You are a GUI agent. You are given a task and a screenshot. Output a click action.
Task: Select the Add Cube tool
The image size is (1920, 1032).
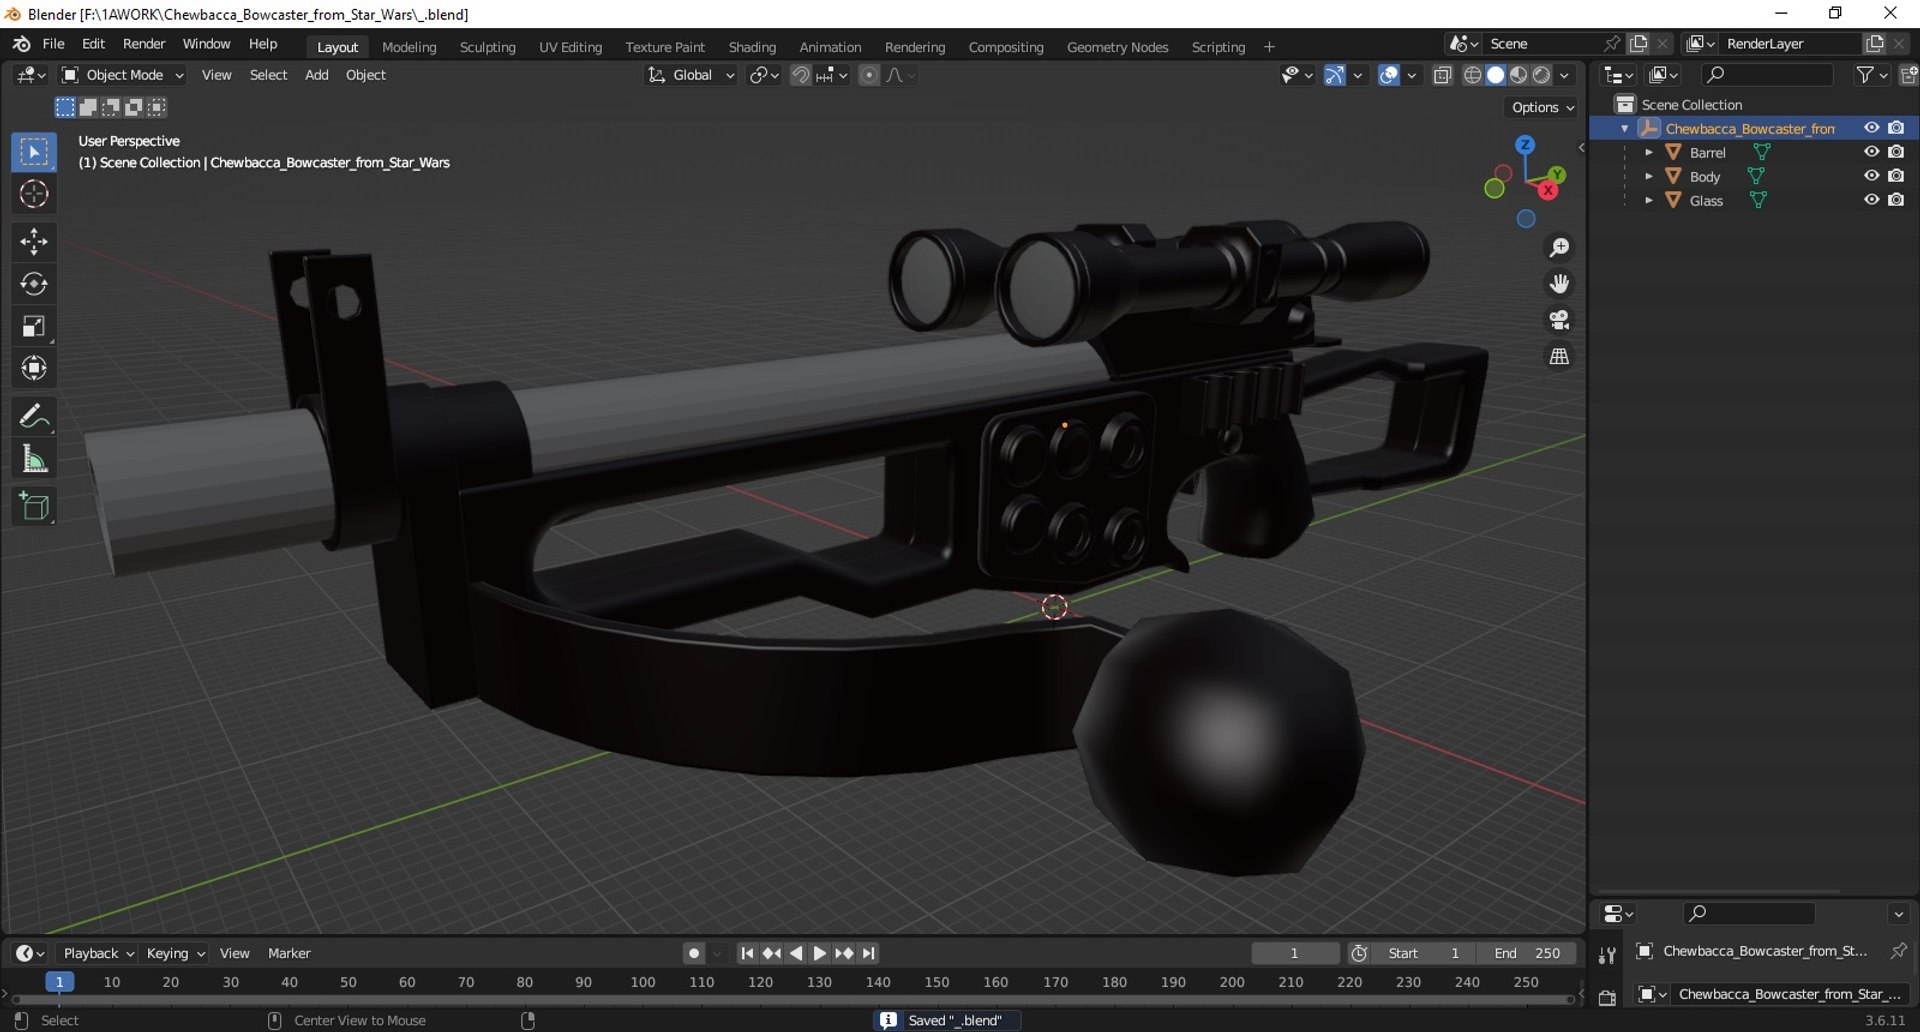pyautogui.click(x=34, y=507)
